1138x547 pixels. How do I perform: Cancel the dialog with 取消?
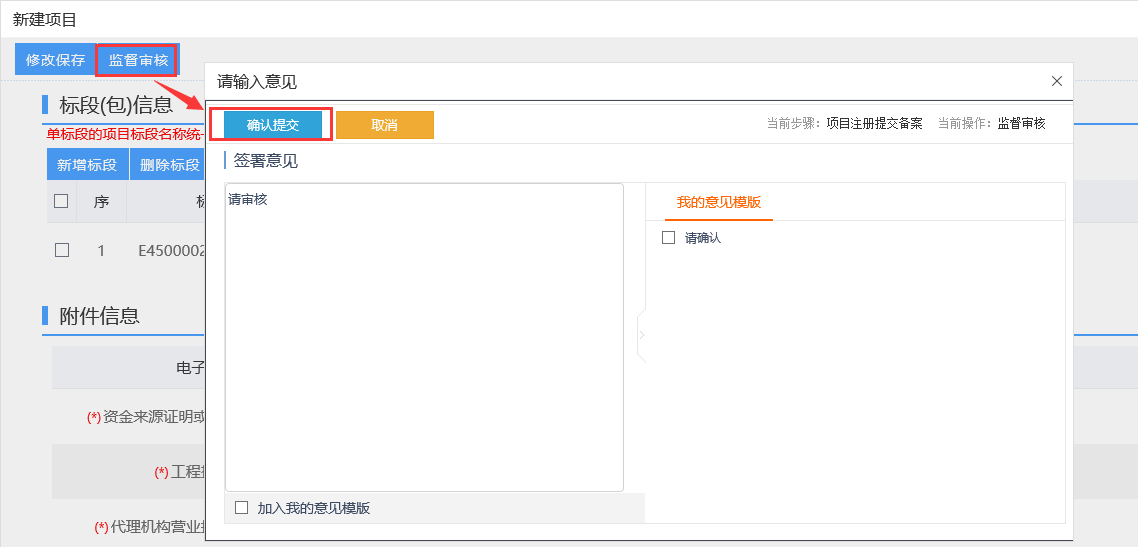(x=384, y=125)
